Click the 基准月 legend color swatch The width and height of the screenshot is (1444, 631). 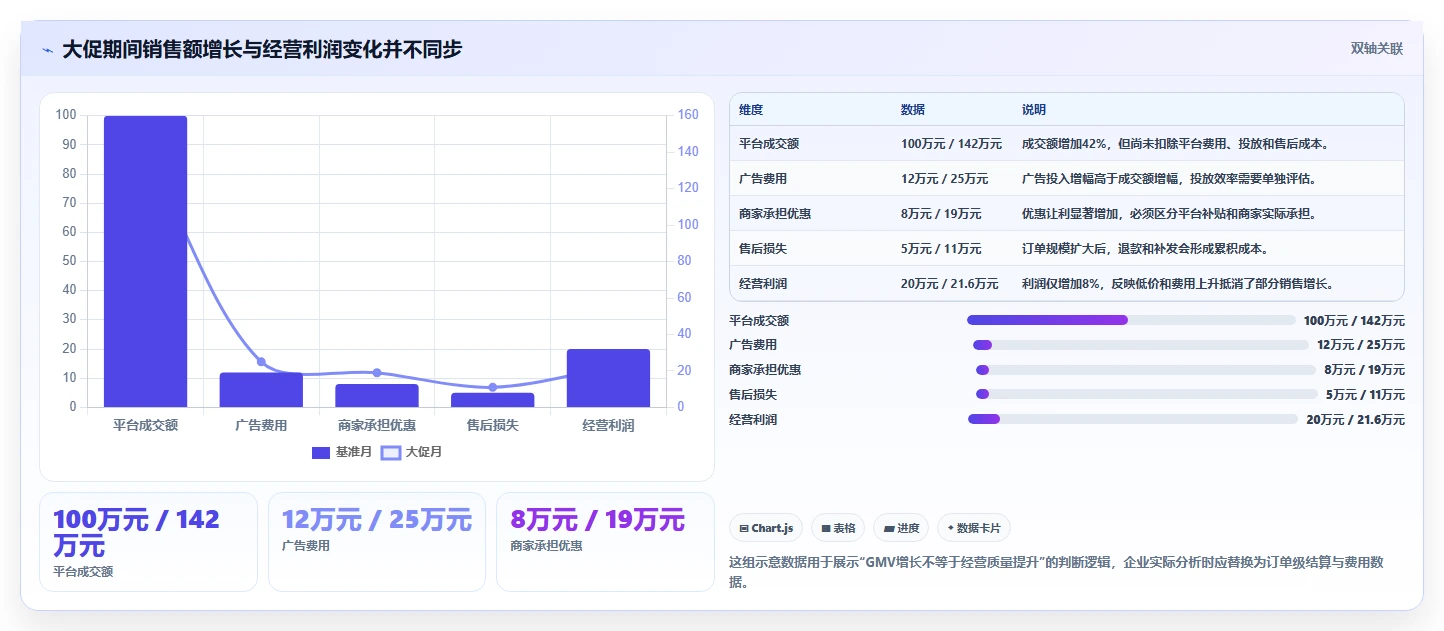321,453
